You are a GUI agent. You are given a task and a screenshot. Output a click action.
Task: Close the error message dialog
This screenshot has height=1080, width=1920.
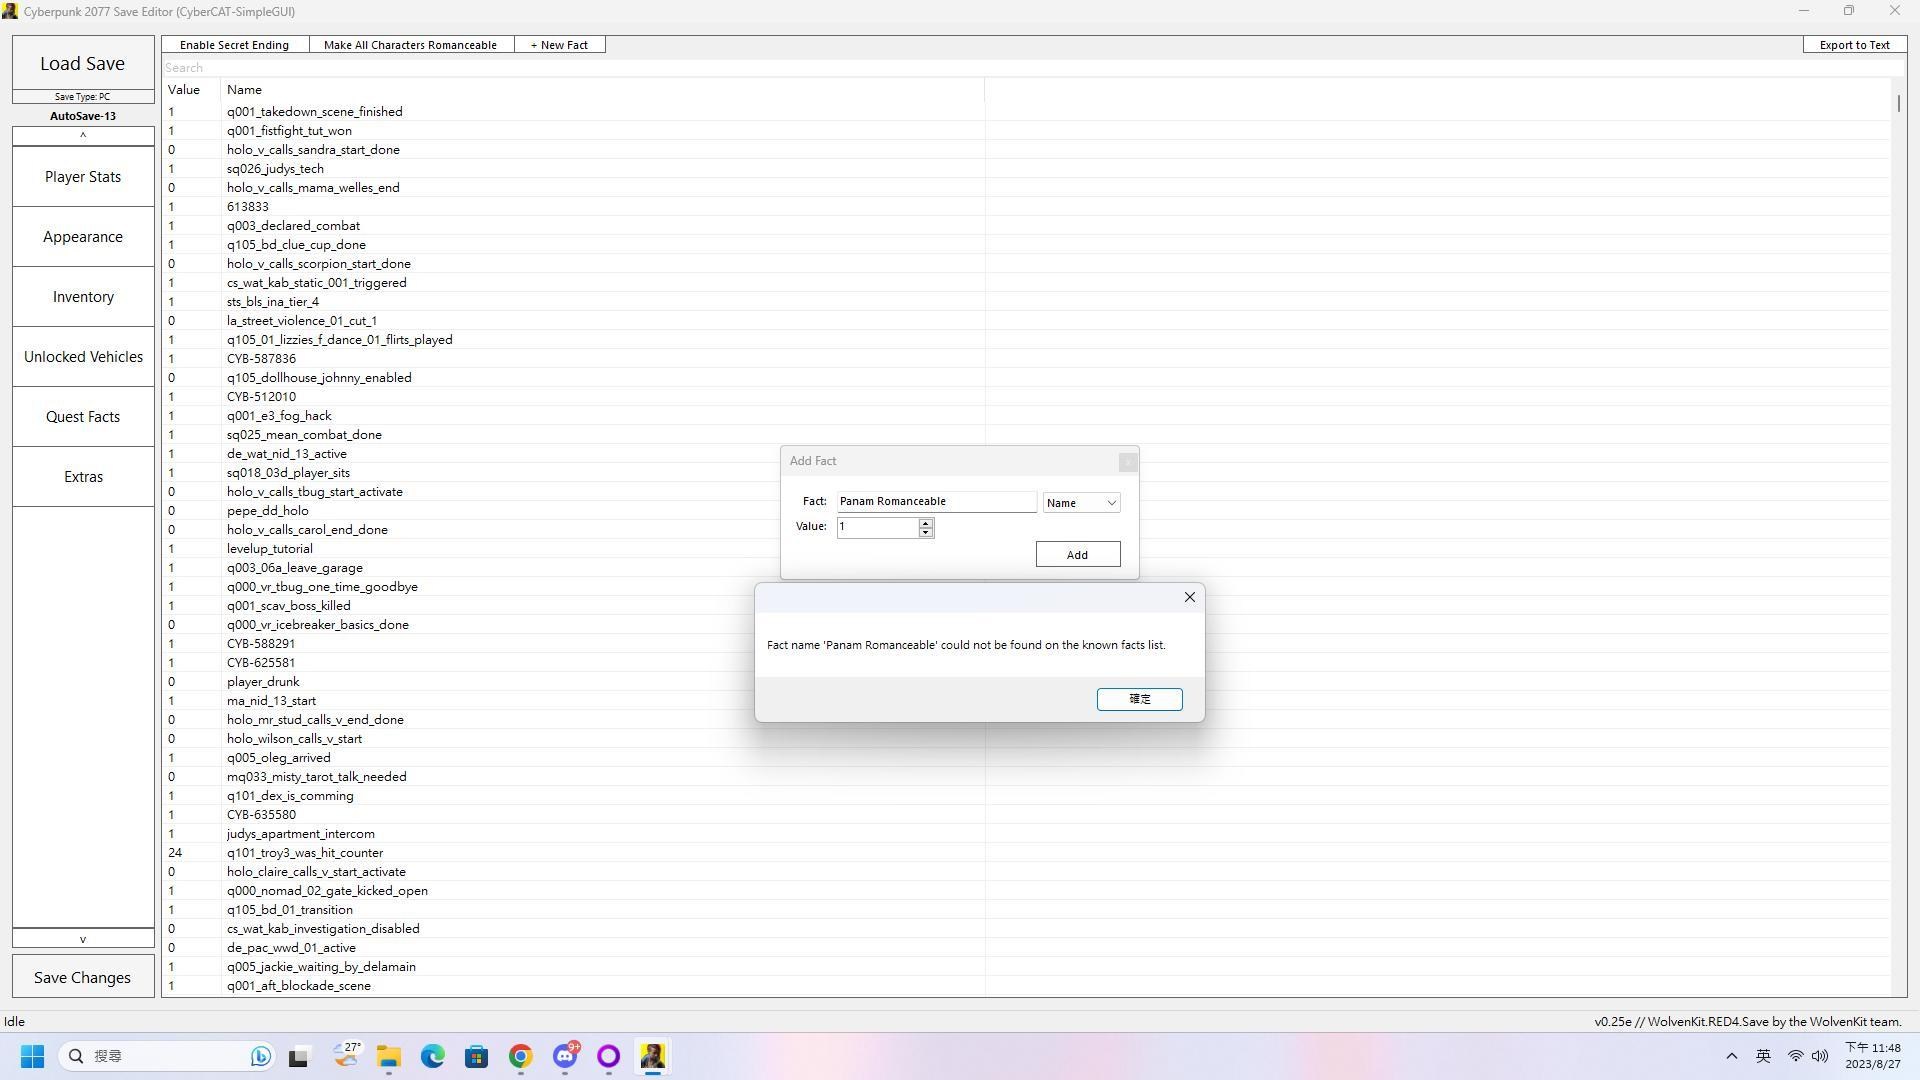pos(1189,597)
